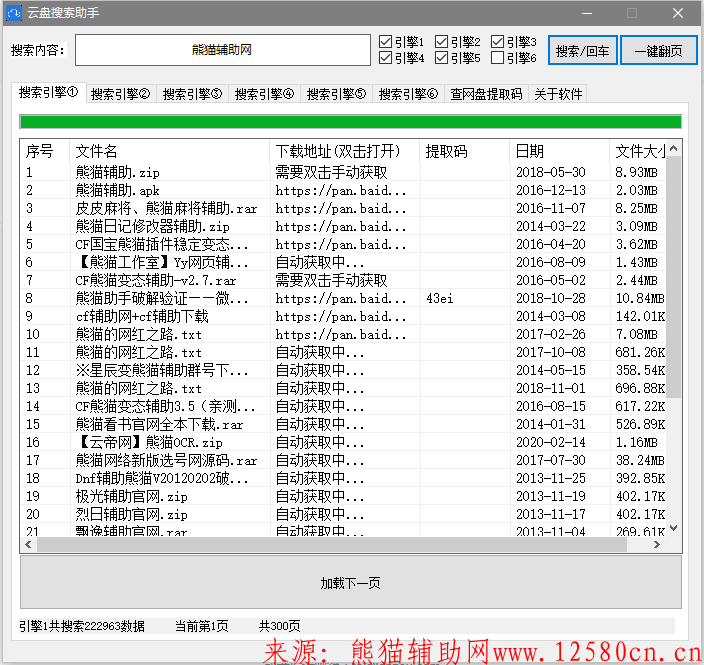Viewport: 704px width, 665px height.
Task: Click the search content input field
Action: [x=222, y=50]
